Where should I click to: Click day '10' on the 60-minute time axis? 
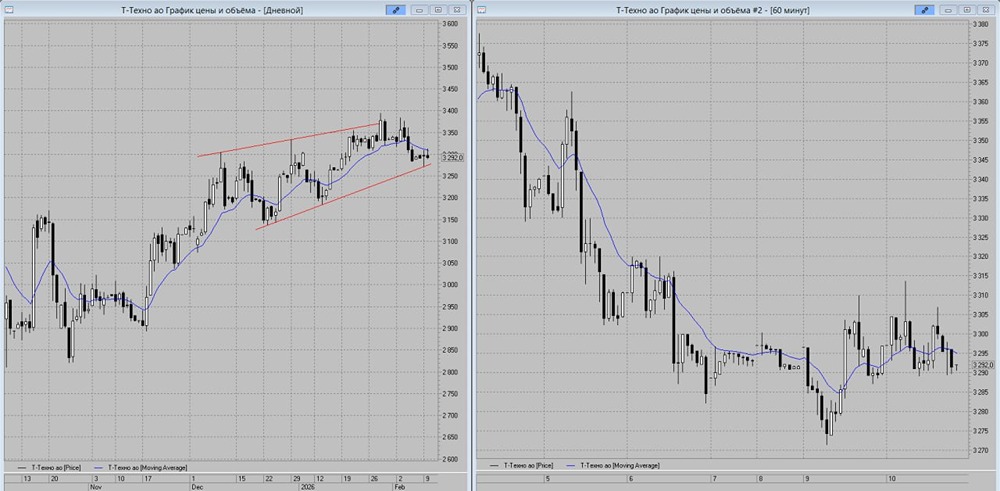point(892,479)
